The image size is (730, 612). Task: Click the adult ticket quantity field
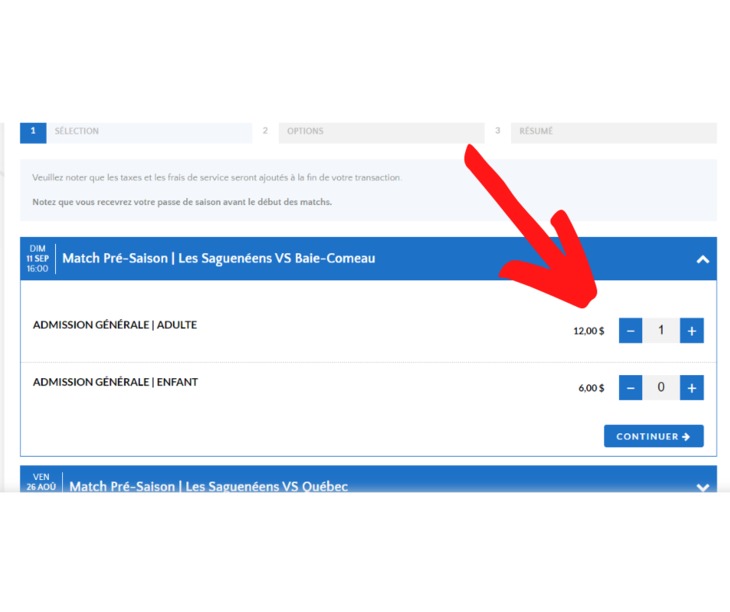coord(661,330)
